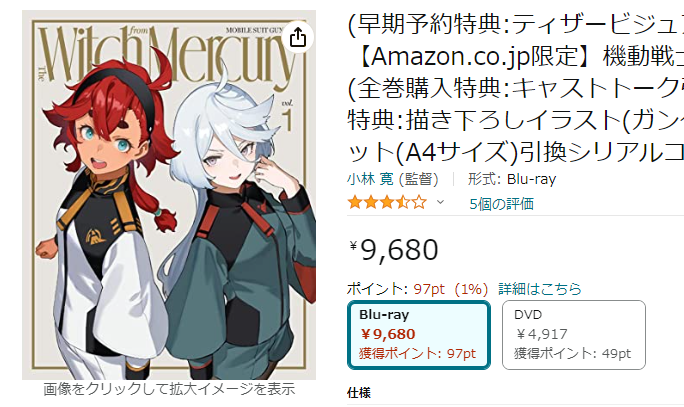Open the 詳細はこちら points details link
The height and width of the screenshot is (407, 684).
point(540,289)
